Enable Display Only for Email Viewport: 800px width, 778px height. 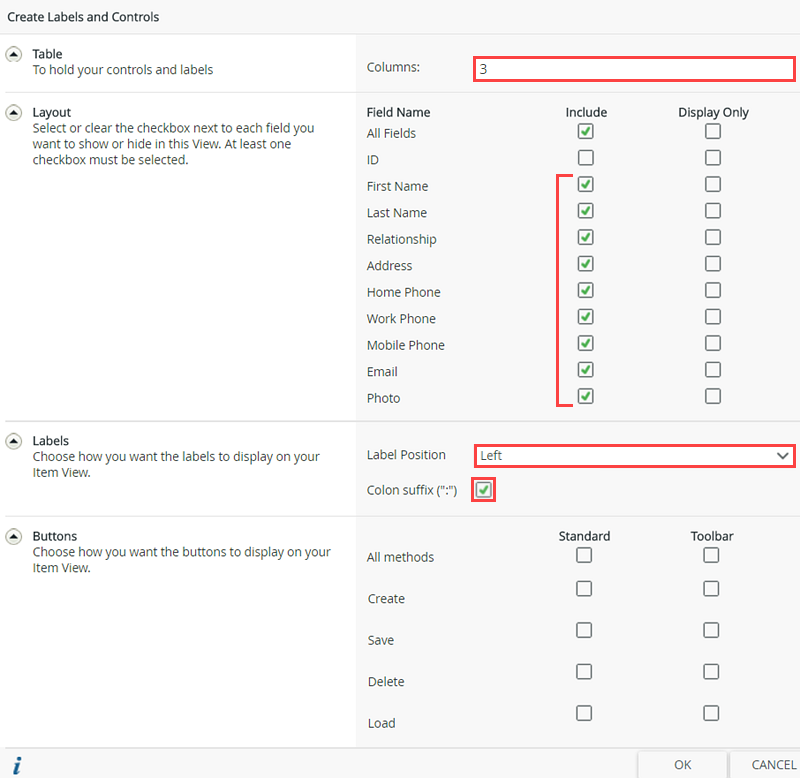pos(712,369)
